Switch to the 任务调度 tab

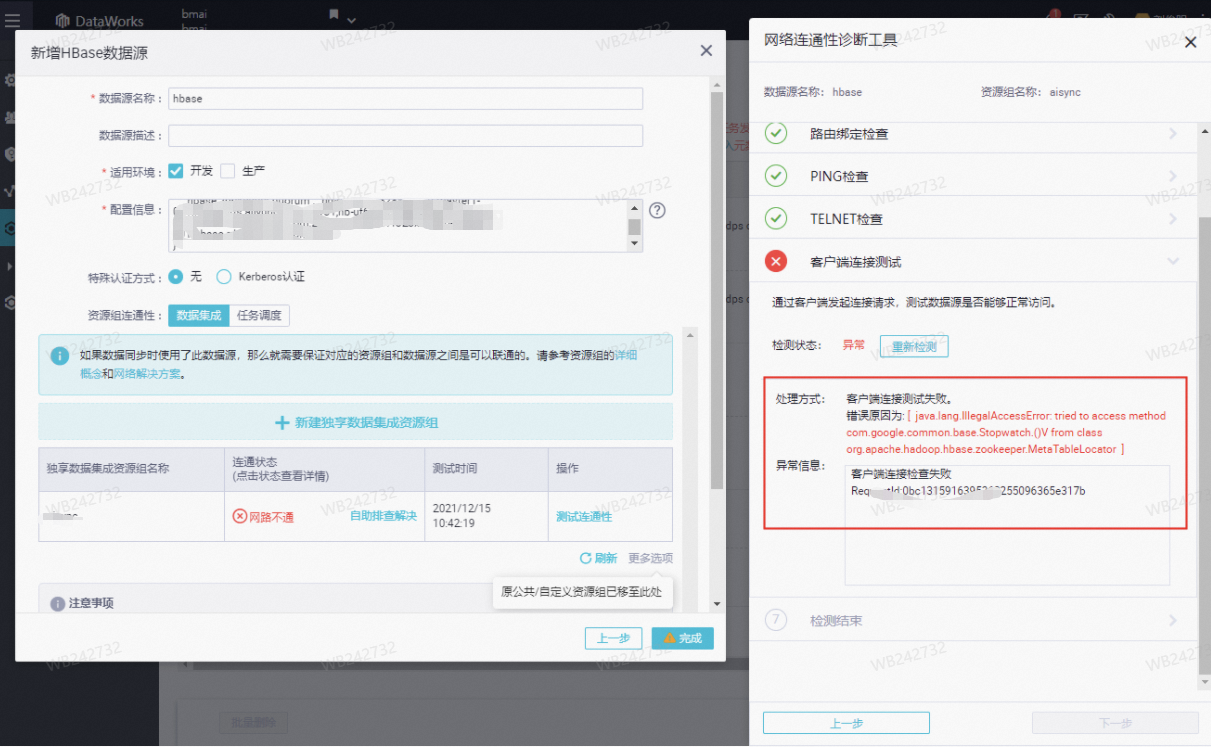pyautogui.click(x=259, y=315)
